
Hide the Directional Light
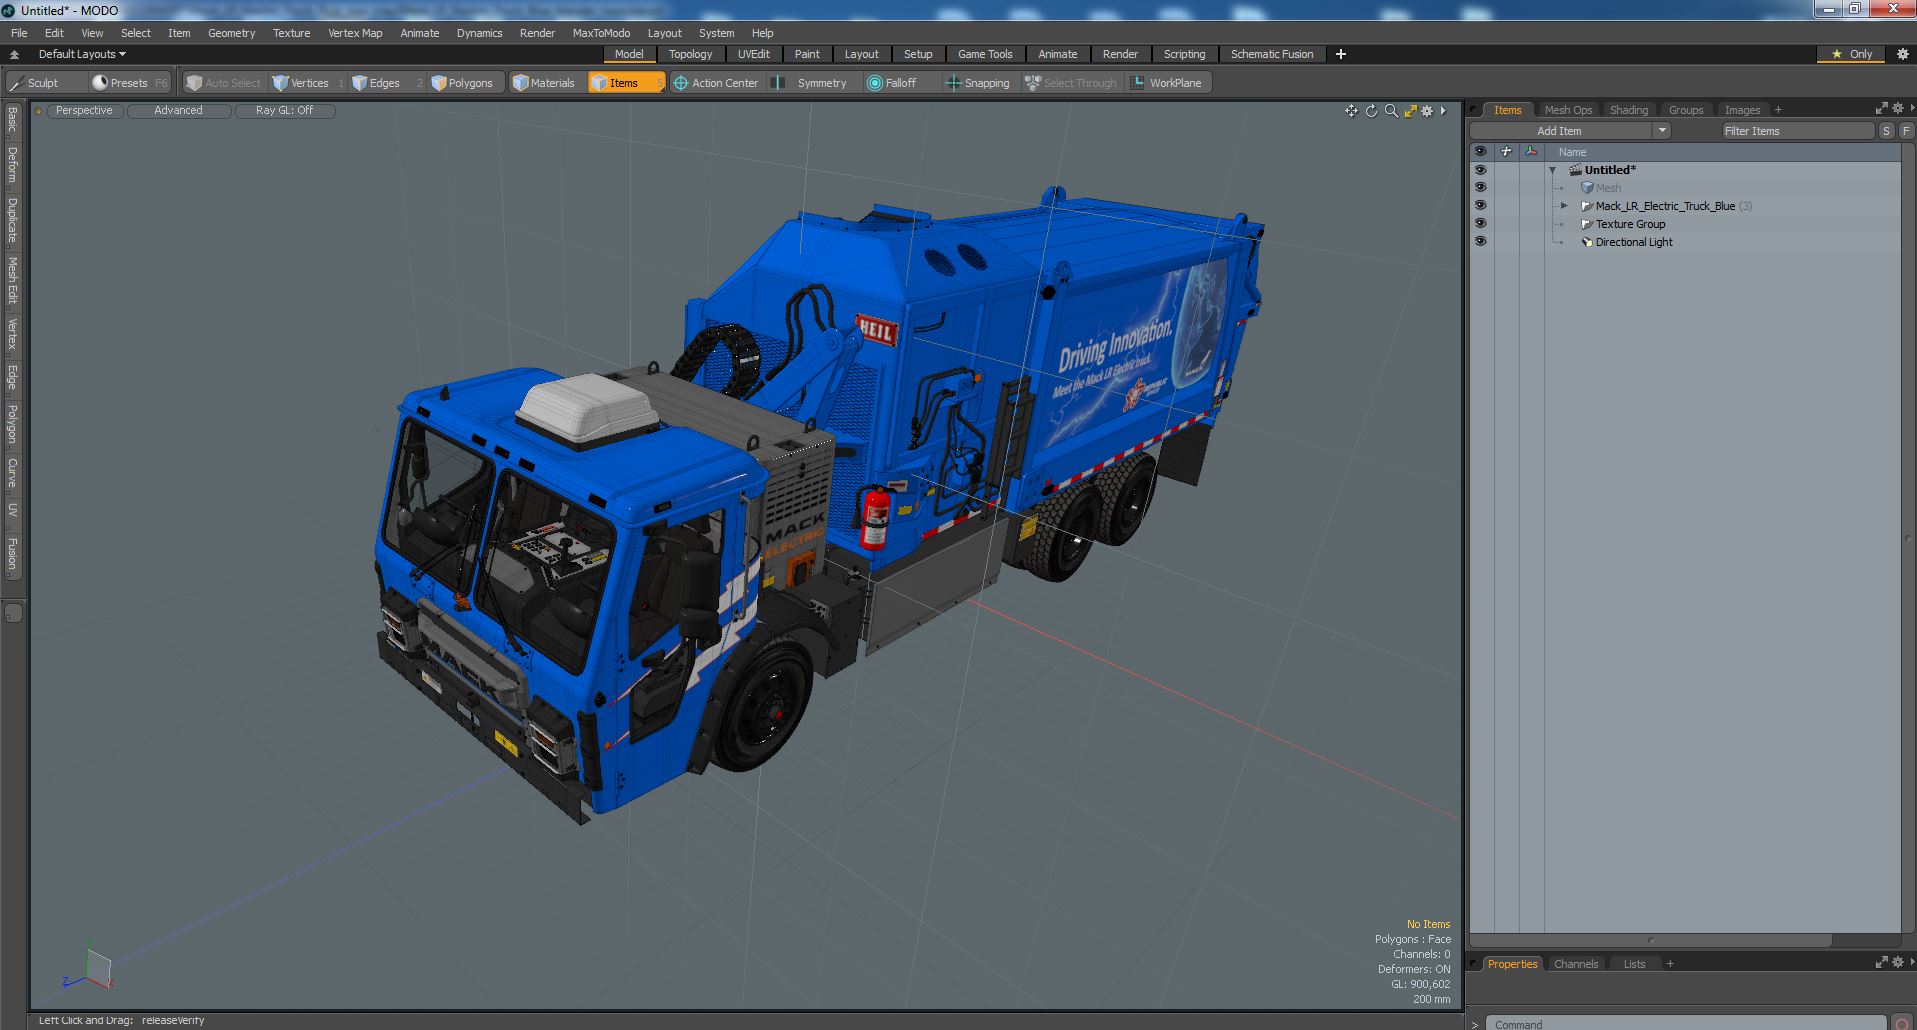(1480, 242)
